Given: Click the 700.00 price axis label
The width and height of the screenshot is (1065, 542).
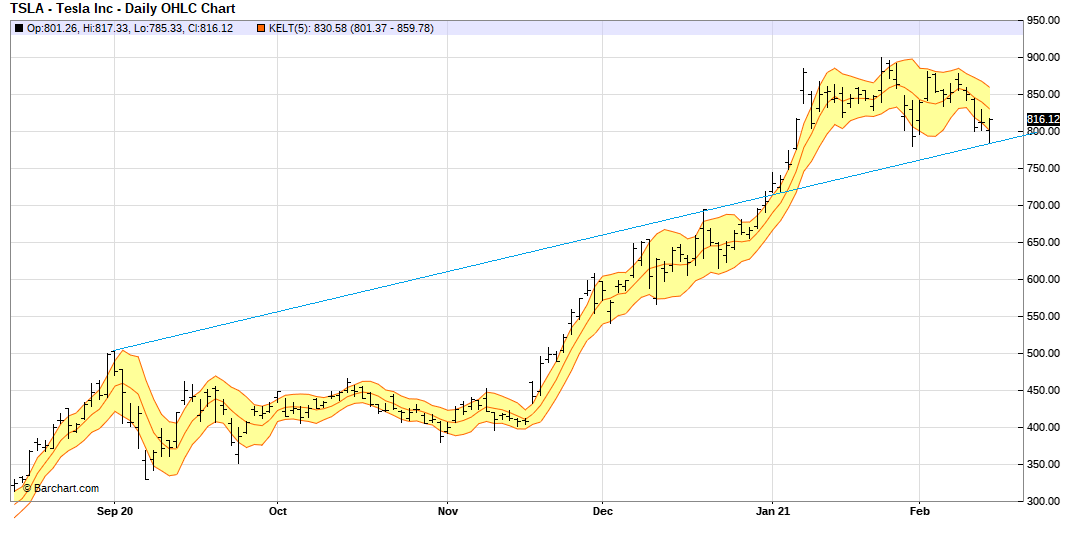Looking at the screenshot, I should click(x=1044, y=205).
